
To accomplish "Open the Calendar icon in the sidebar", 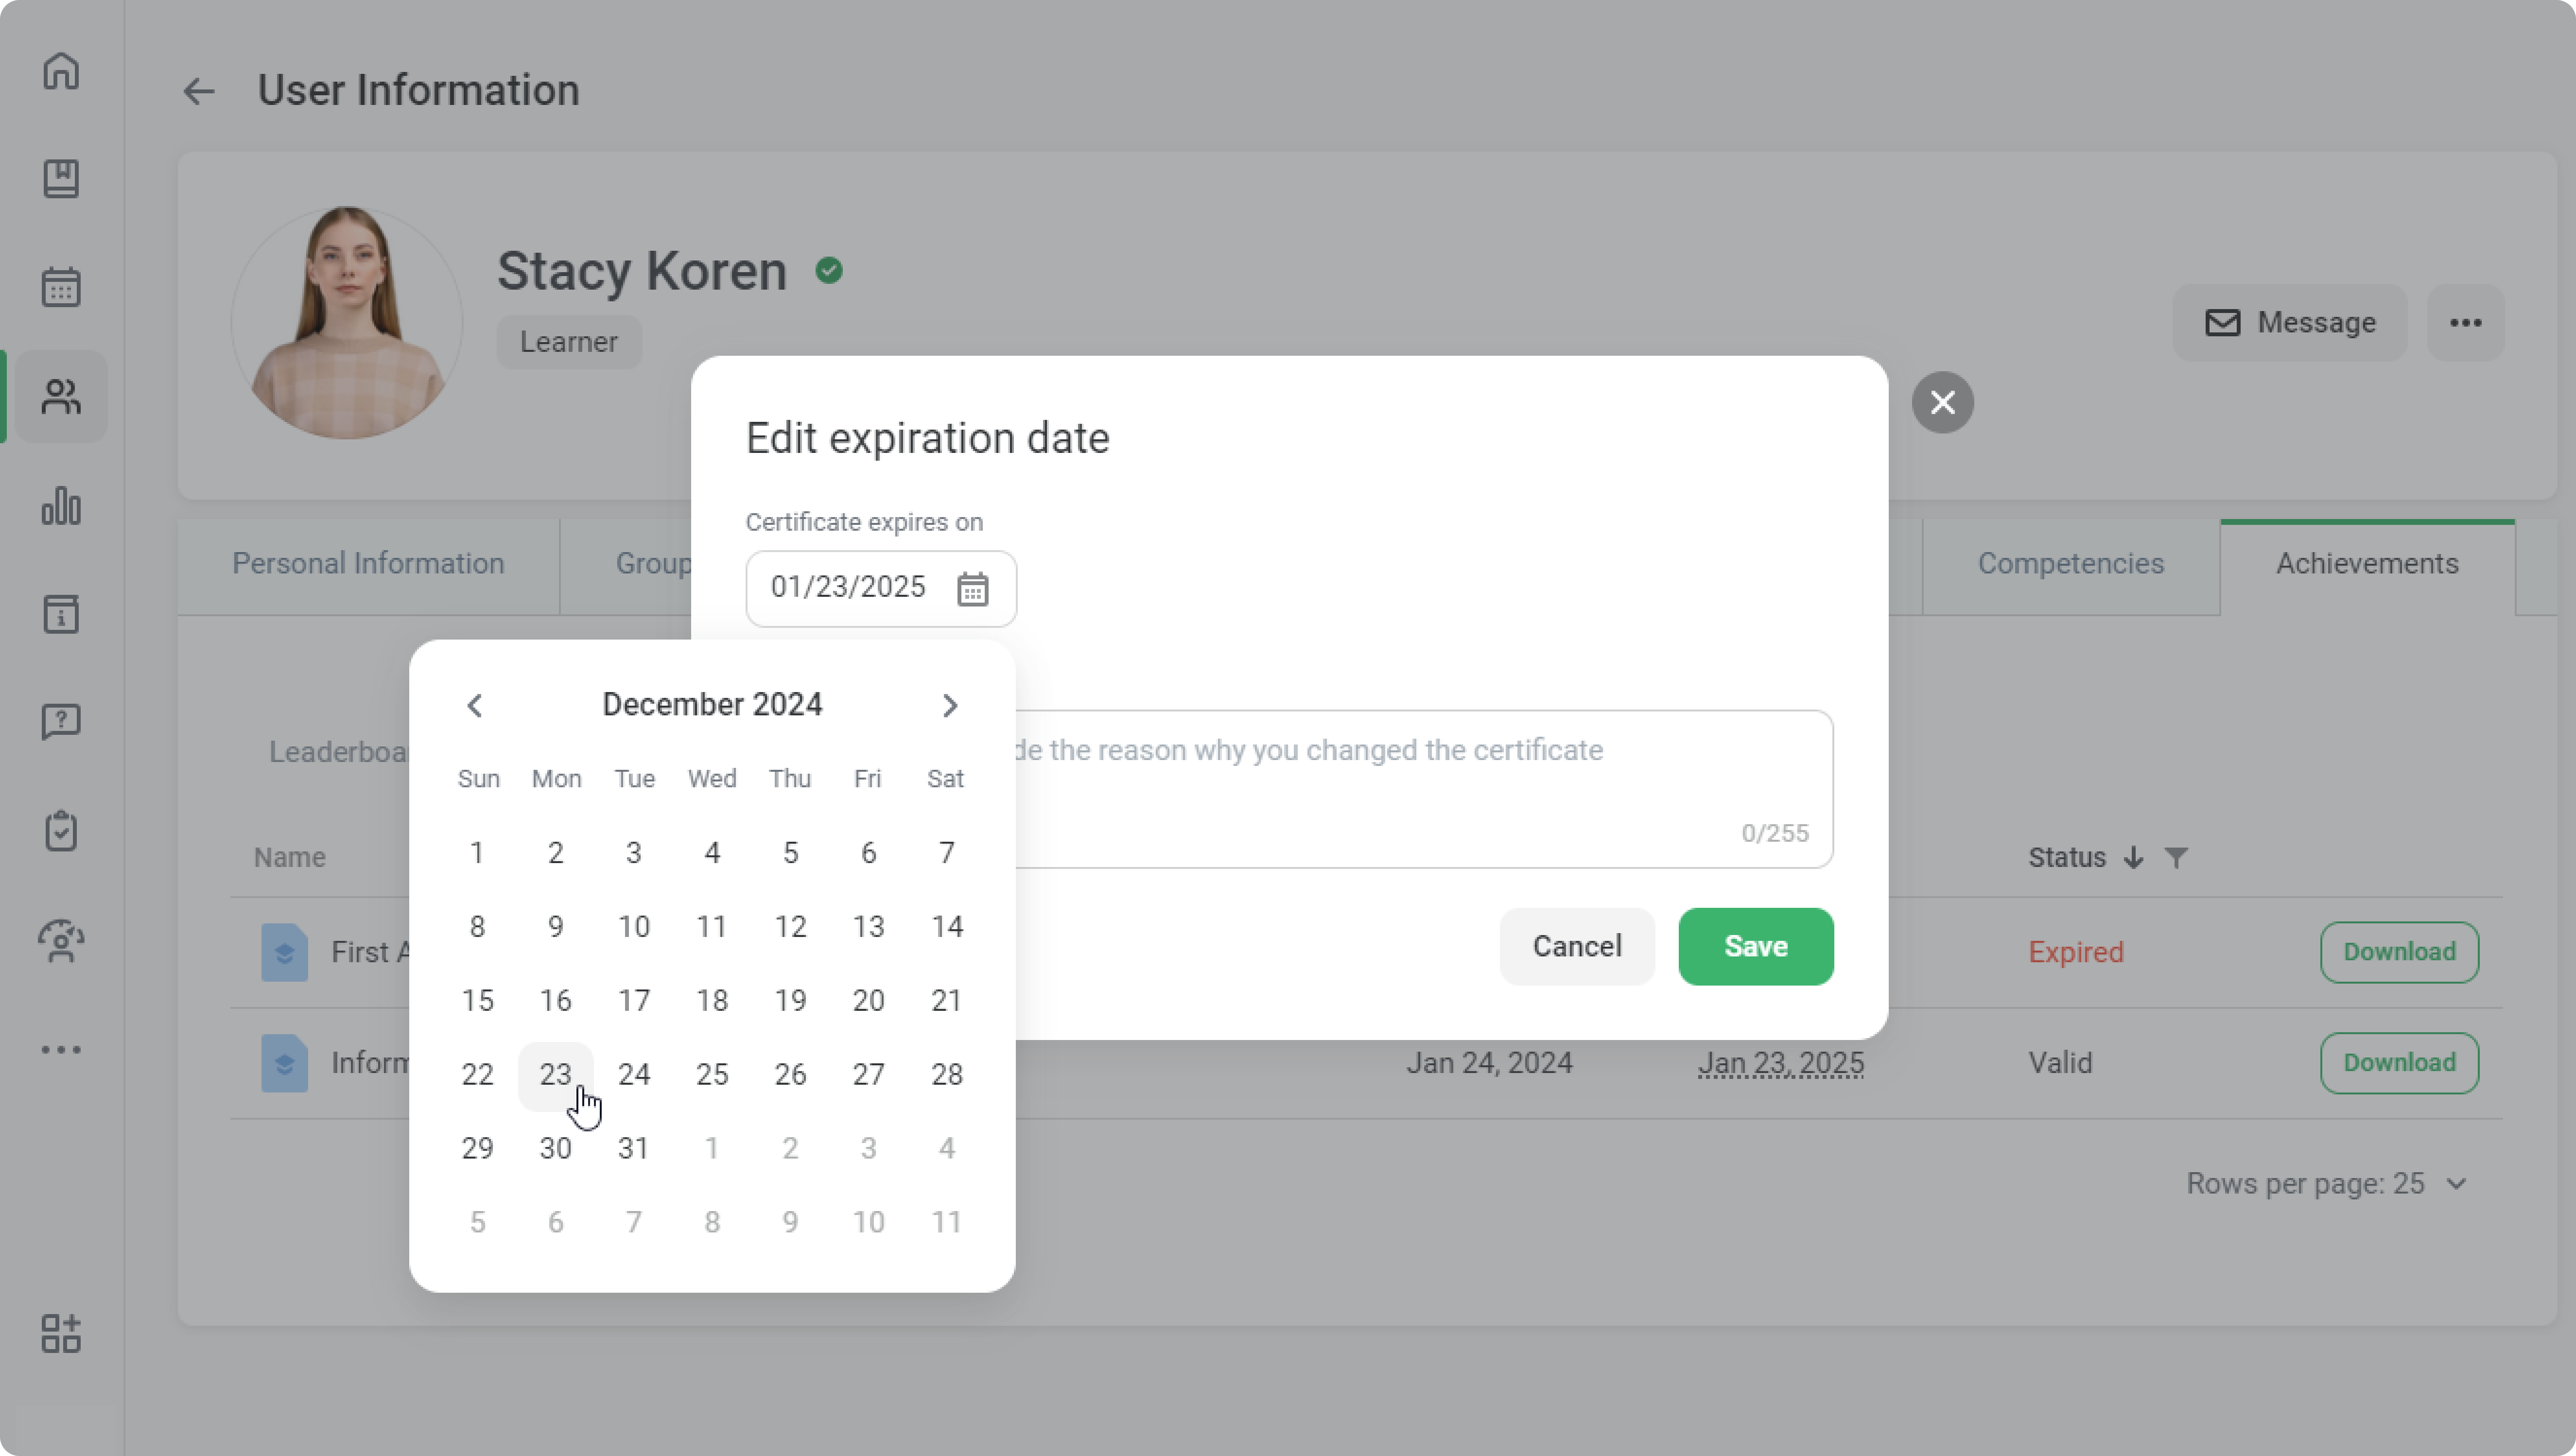I will [61, 288].
